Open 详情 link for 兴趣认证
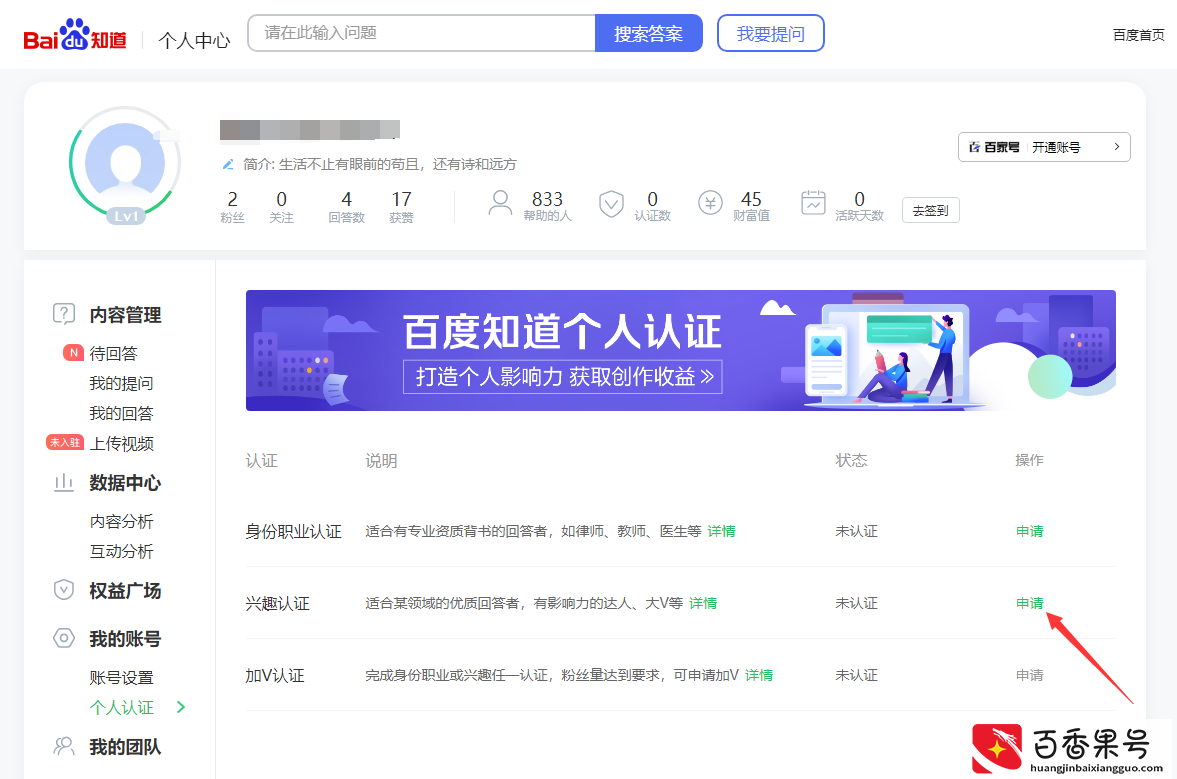This screenshot has width=1177, height=779. (x=703, y=603)
